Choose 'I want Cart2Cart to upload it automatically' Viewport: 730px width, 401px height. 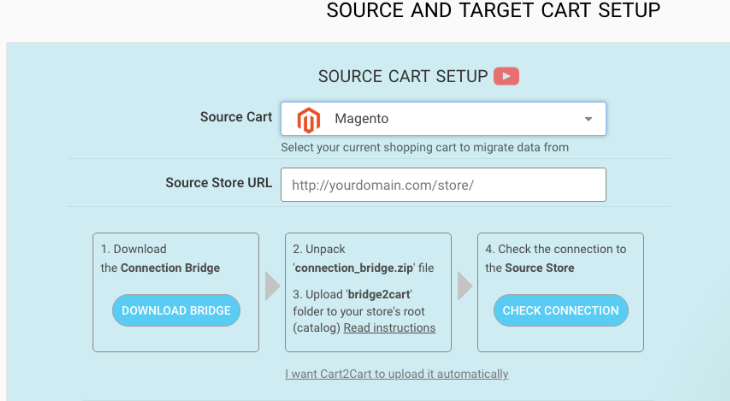point(397,374)
